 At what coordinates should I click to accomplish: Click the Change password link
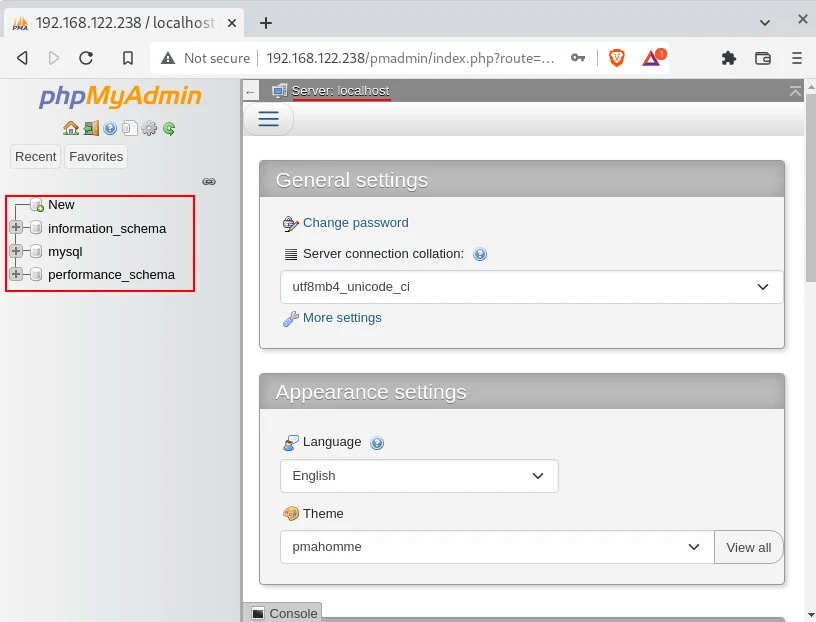(x=355, y=223)
